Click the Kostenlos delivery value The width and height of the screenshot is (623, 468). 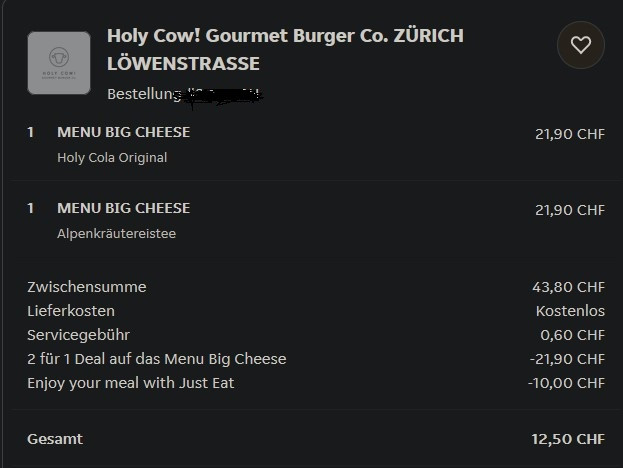click(570, 311)
